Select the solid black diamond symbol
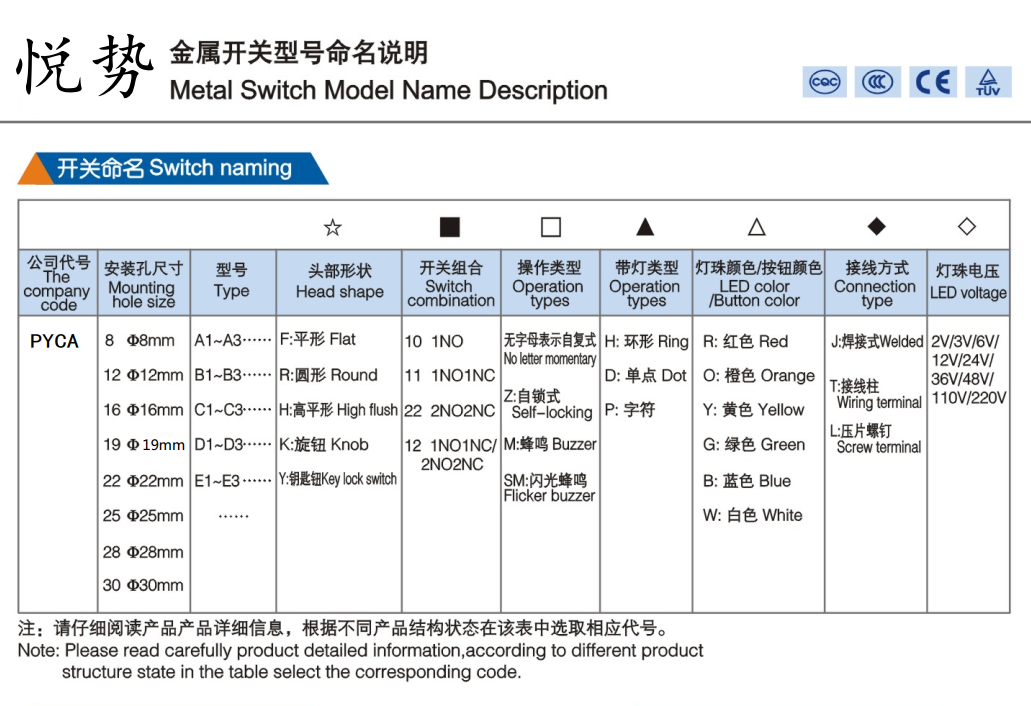This screenshot has width=1031, height=706. pos(876,226)
